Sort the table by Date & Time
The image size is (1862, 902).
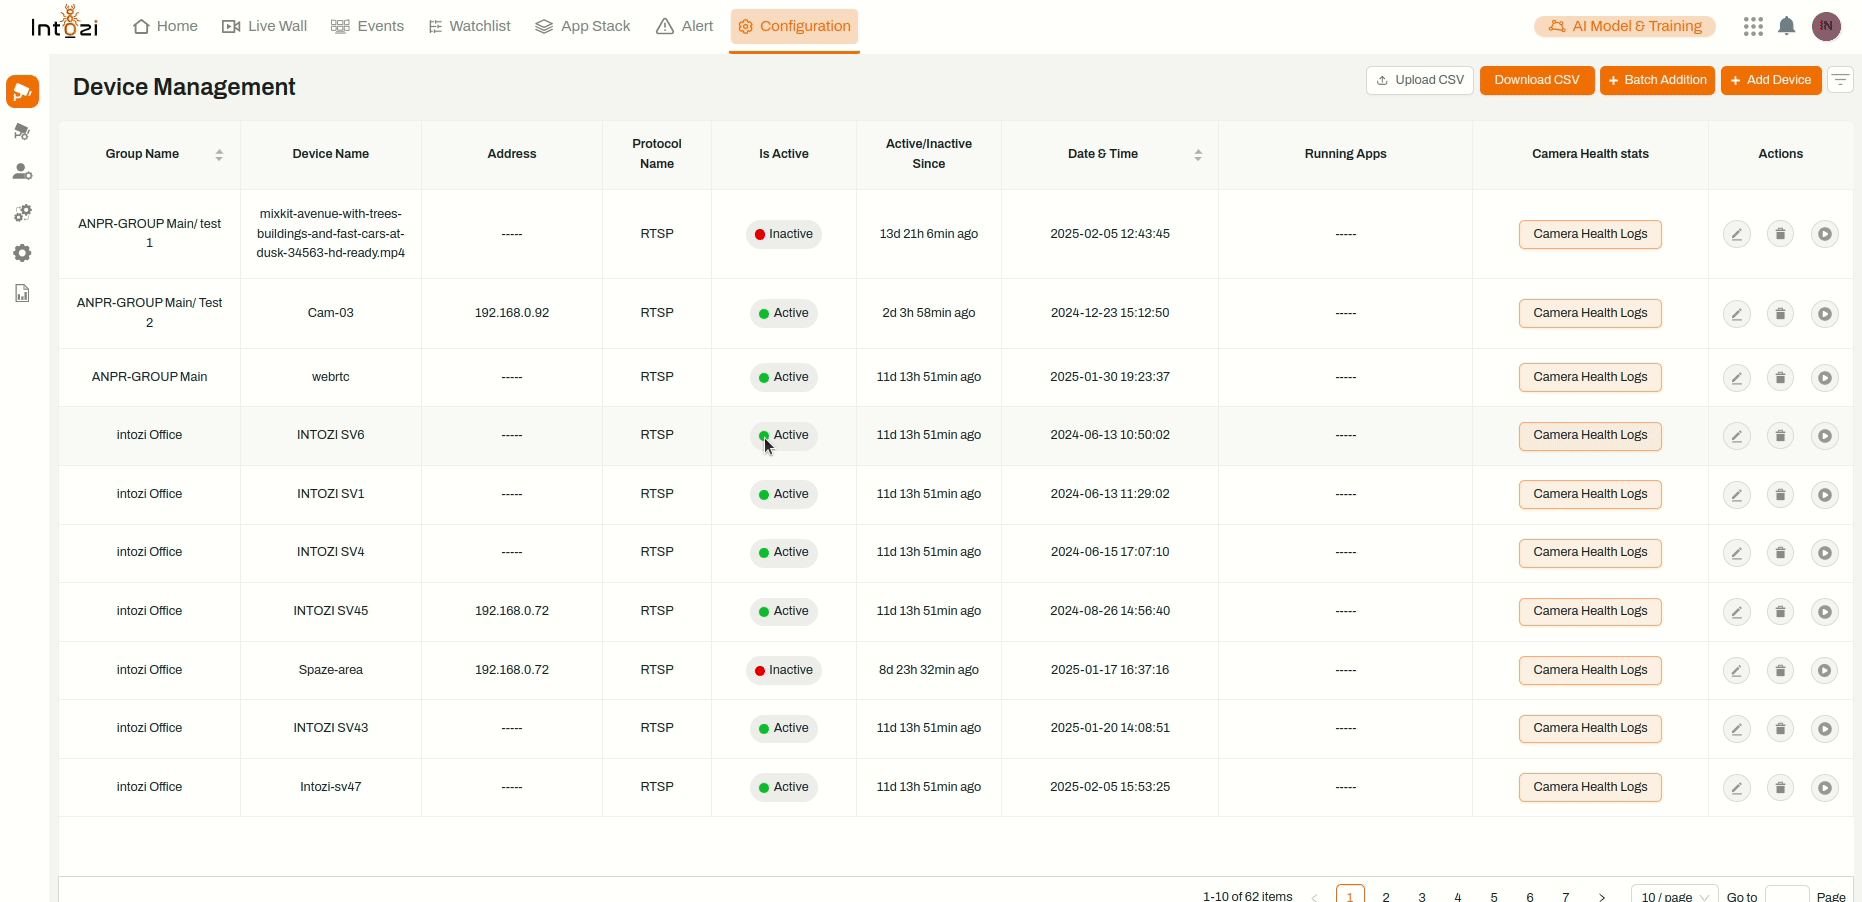point(1197,154)
